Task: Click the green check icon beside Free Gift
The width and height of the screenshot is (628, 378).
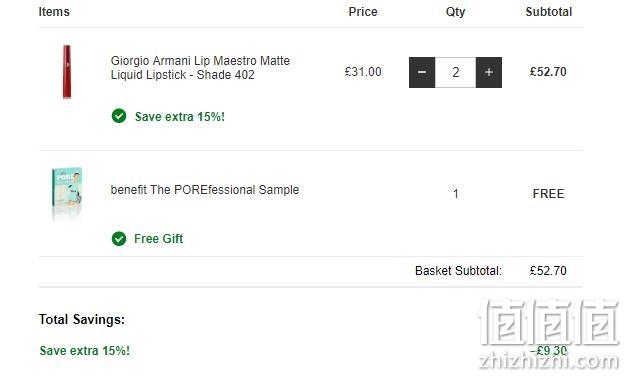Action: coord(119,239)
